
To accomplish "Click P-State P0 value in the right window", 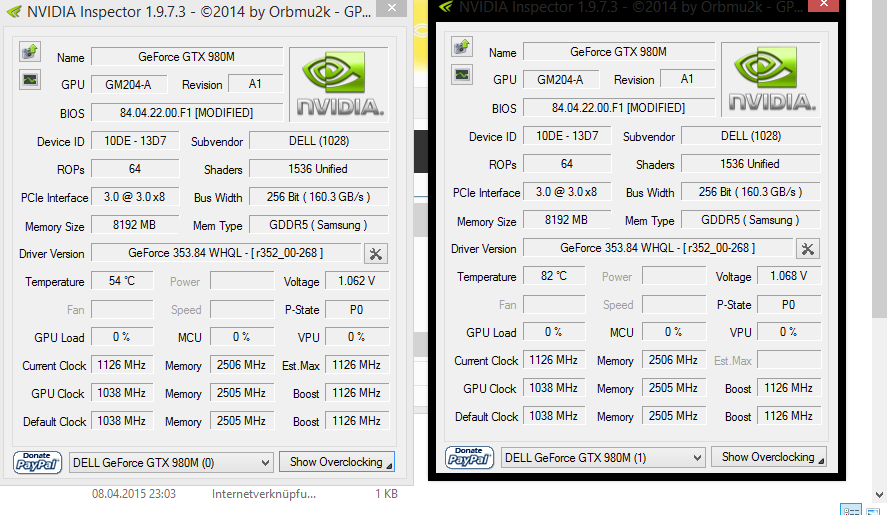I will click(x=789, y=304).
